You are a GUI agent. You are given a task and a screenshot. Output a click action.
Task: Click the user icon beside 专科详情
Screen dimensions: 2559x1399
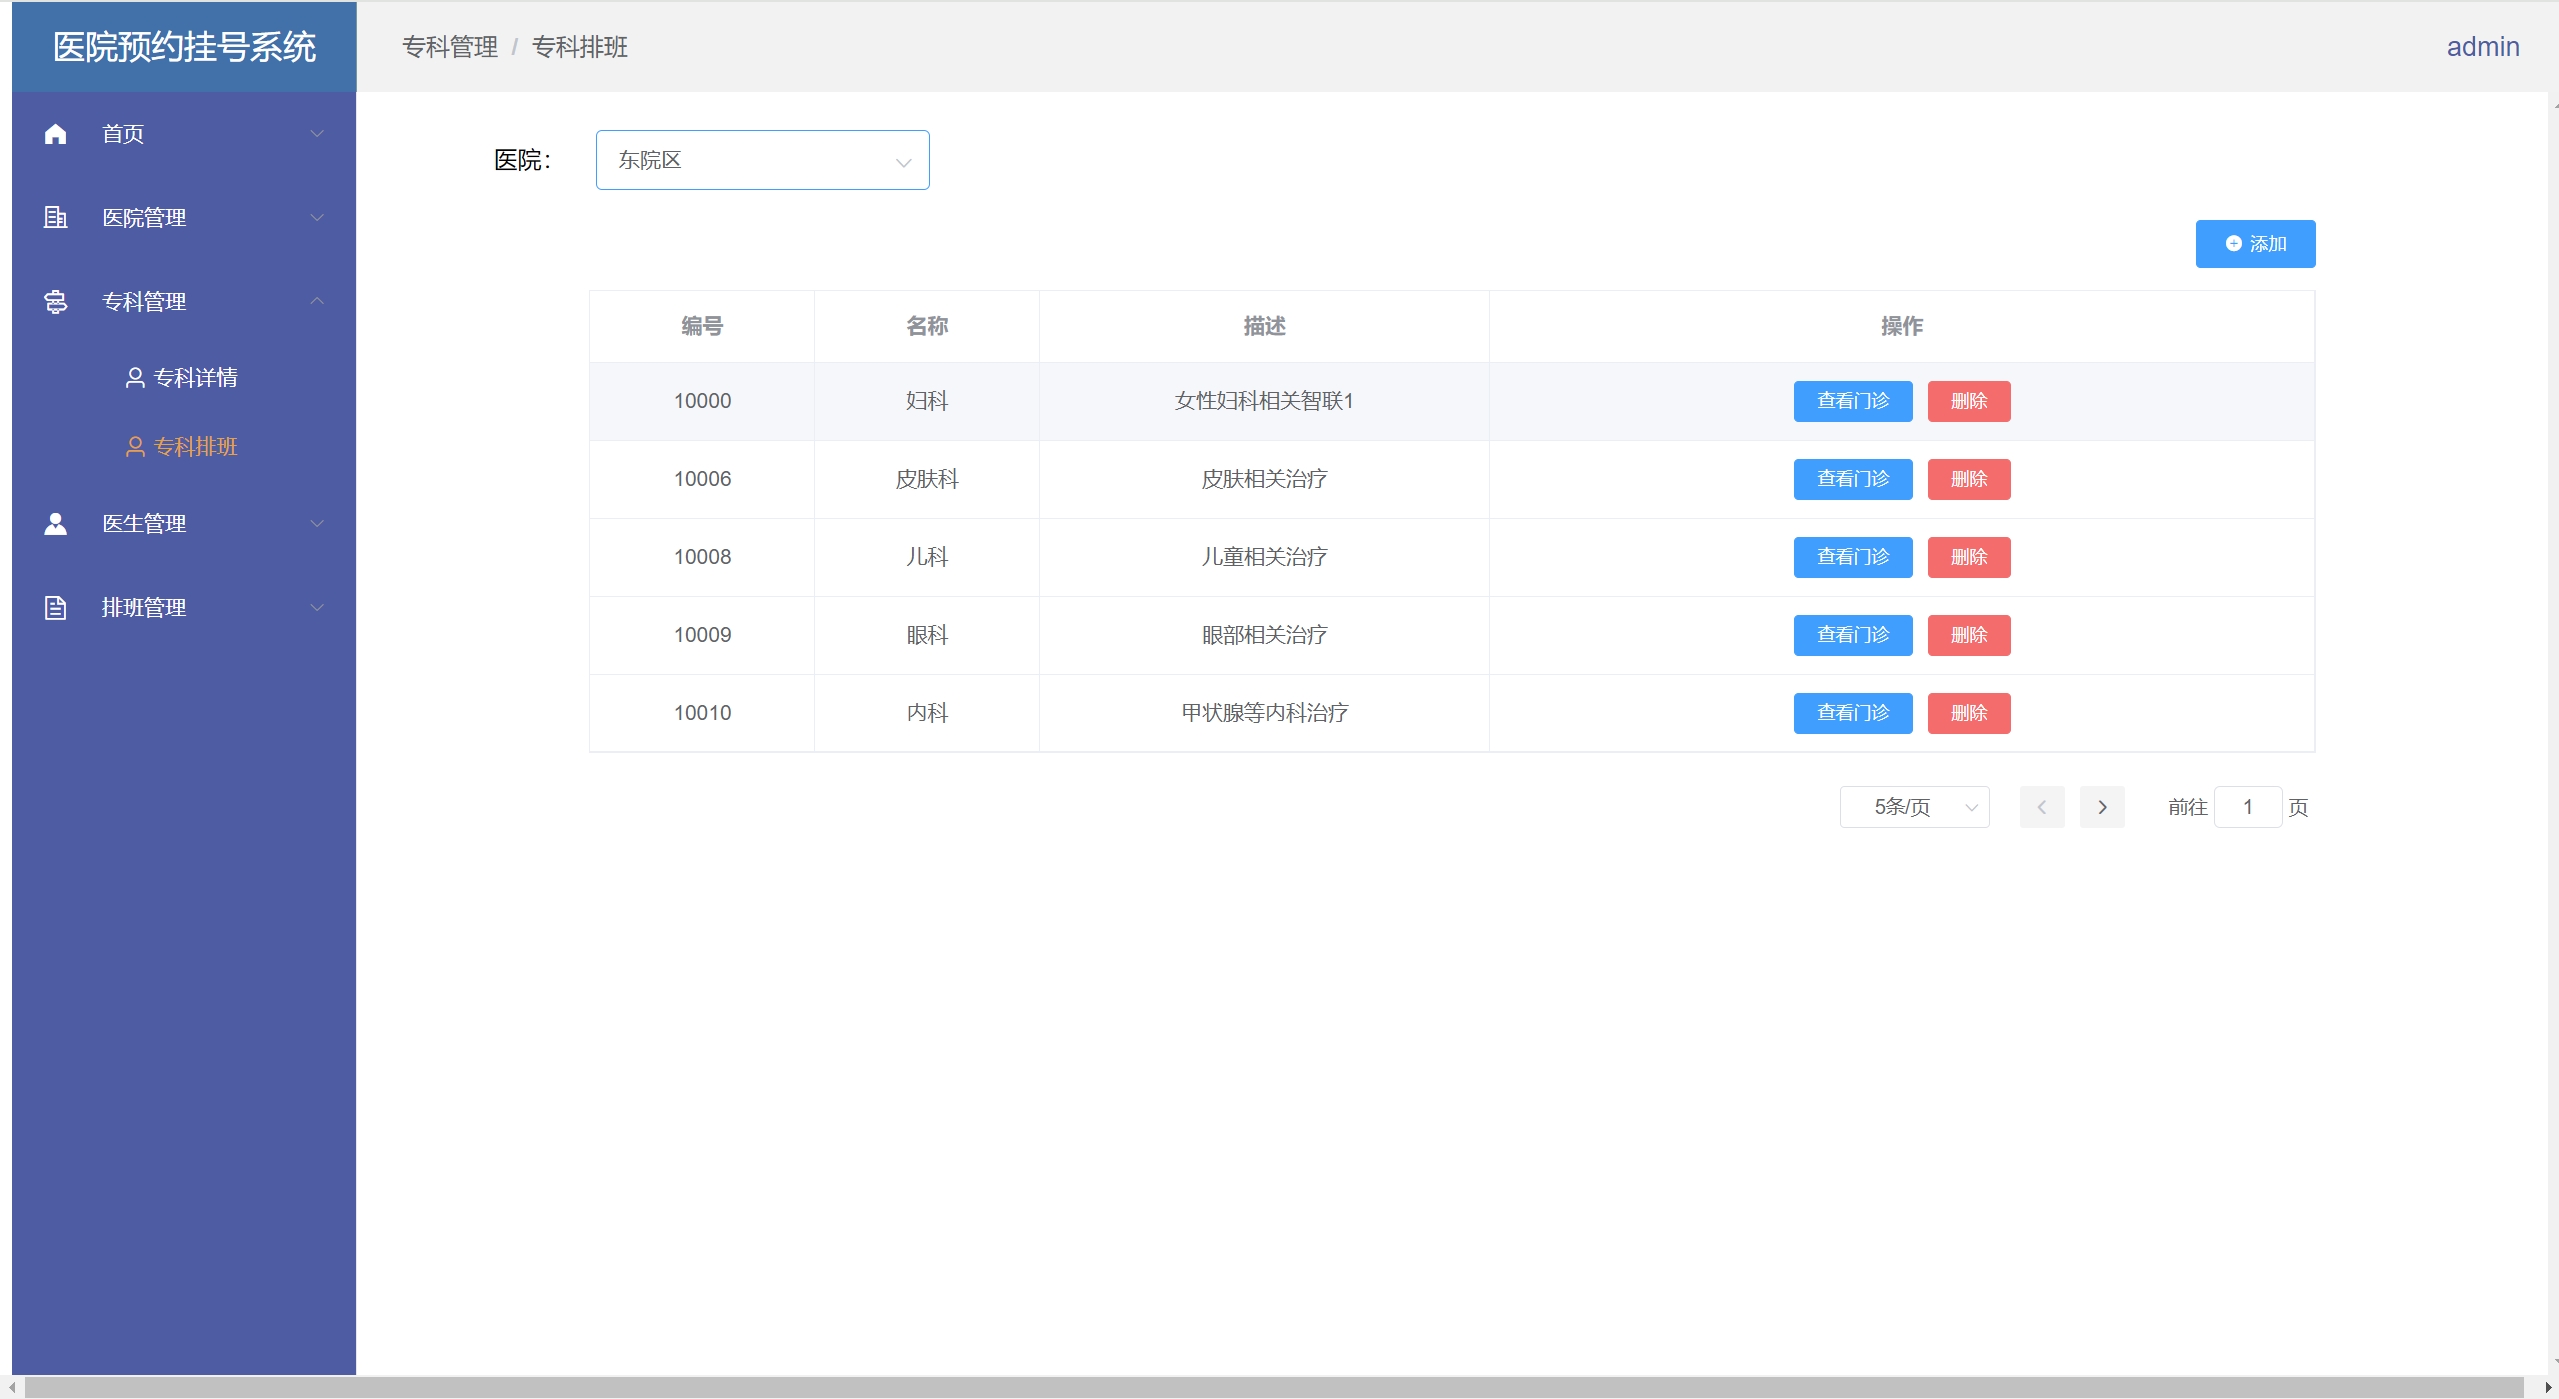click(x=135, y=377)
